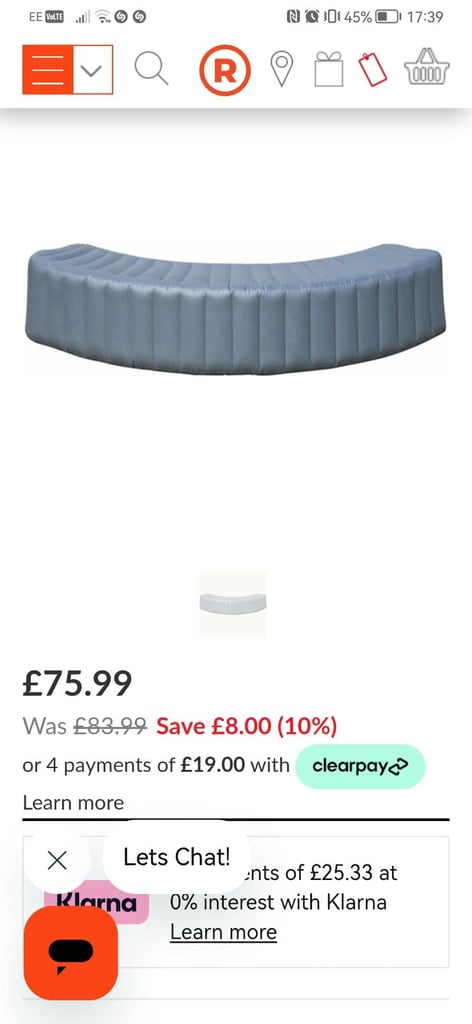The width and height of the screenshot is (472, 1024).
Task: Open the store locator pin icon
Action: (x=281, y=69)
